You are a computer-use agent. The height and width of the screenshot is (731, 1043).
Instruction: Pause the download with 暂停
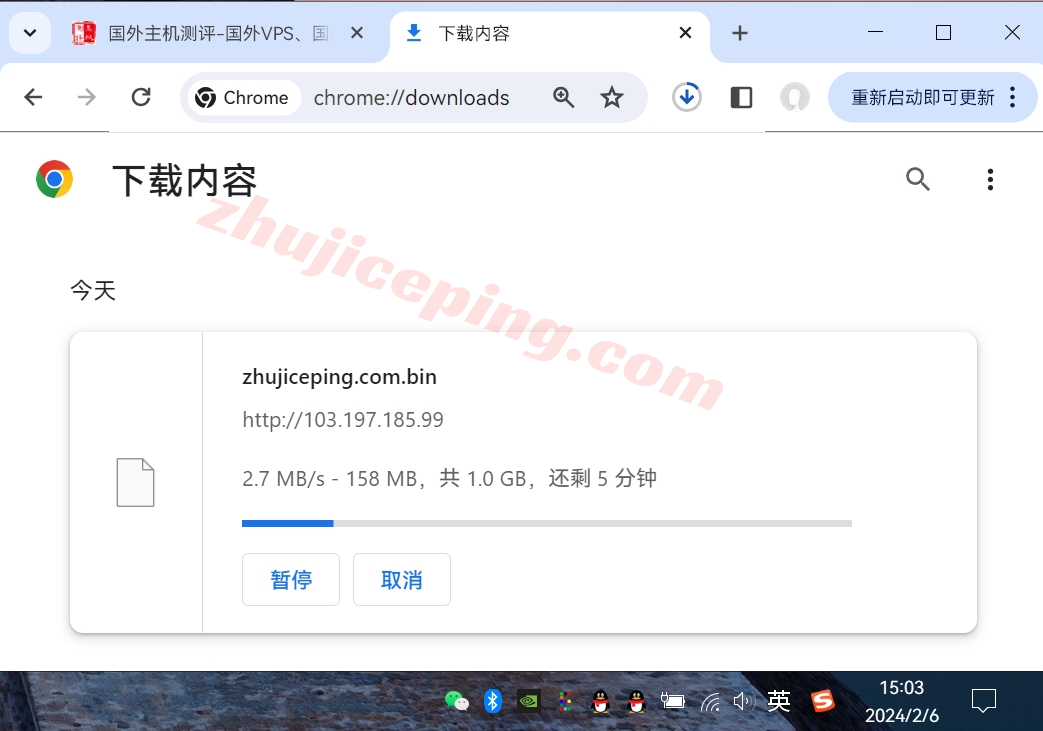tap(291, 579)
